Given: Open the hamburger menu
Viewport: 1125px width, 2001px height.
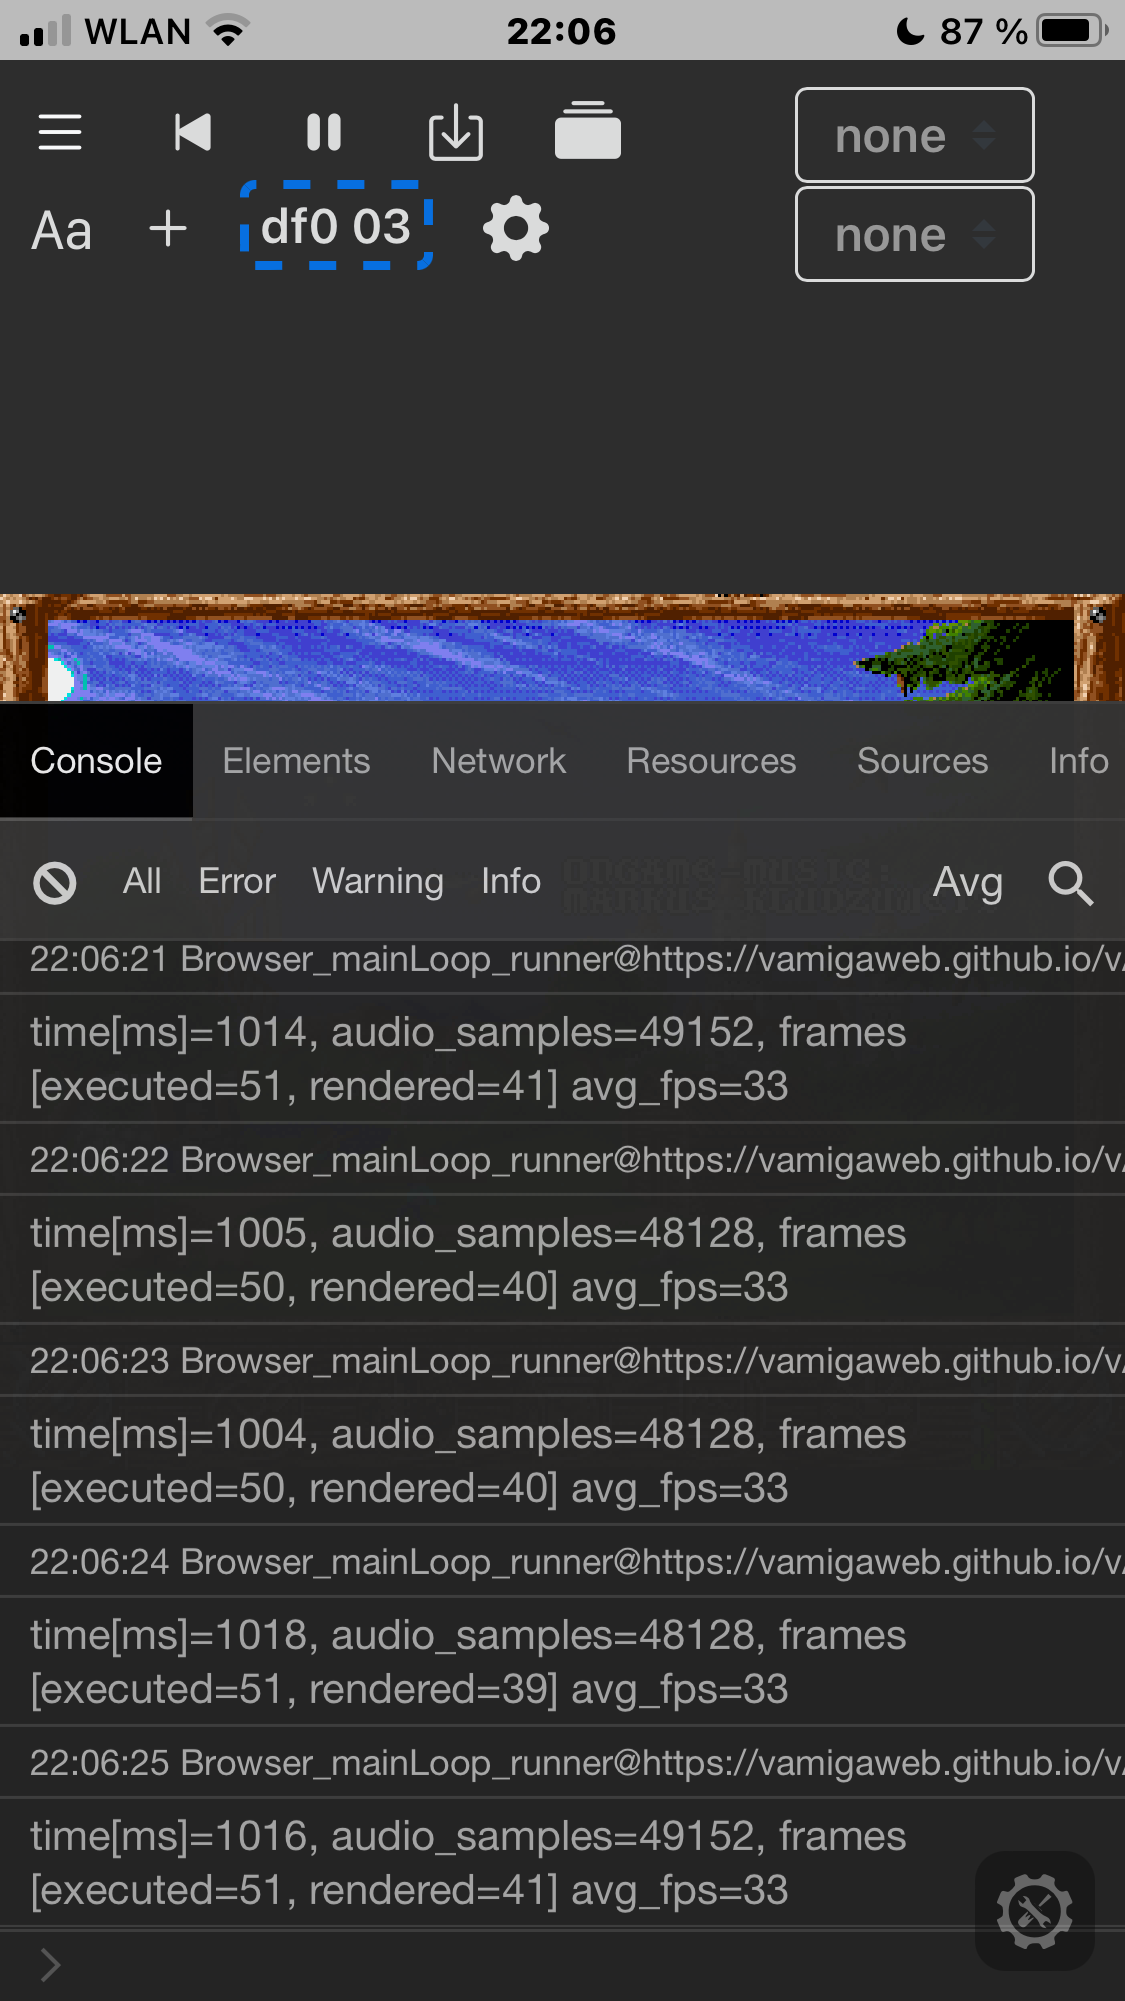Looking at the screenshot, I should click(x=59, y=131).
